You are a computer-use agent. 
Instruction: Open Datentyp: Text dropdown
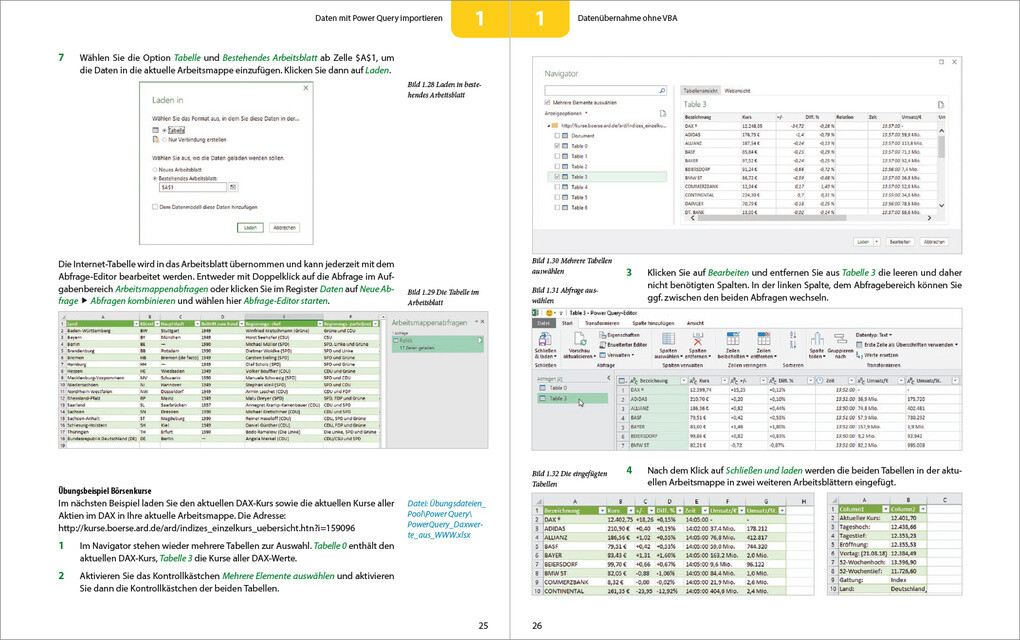[874, 335]
